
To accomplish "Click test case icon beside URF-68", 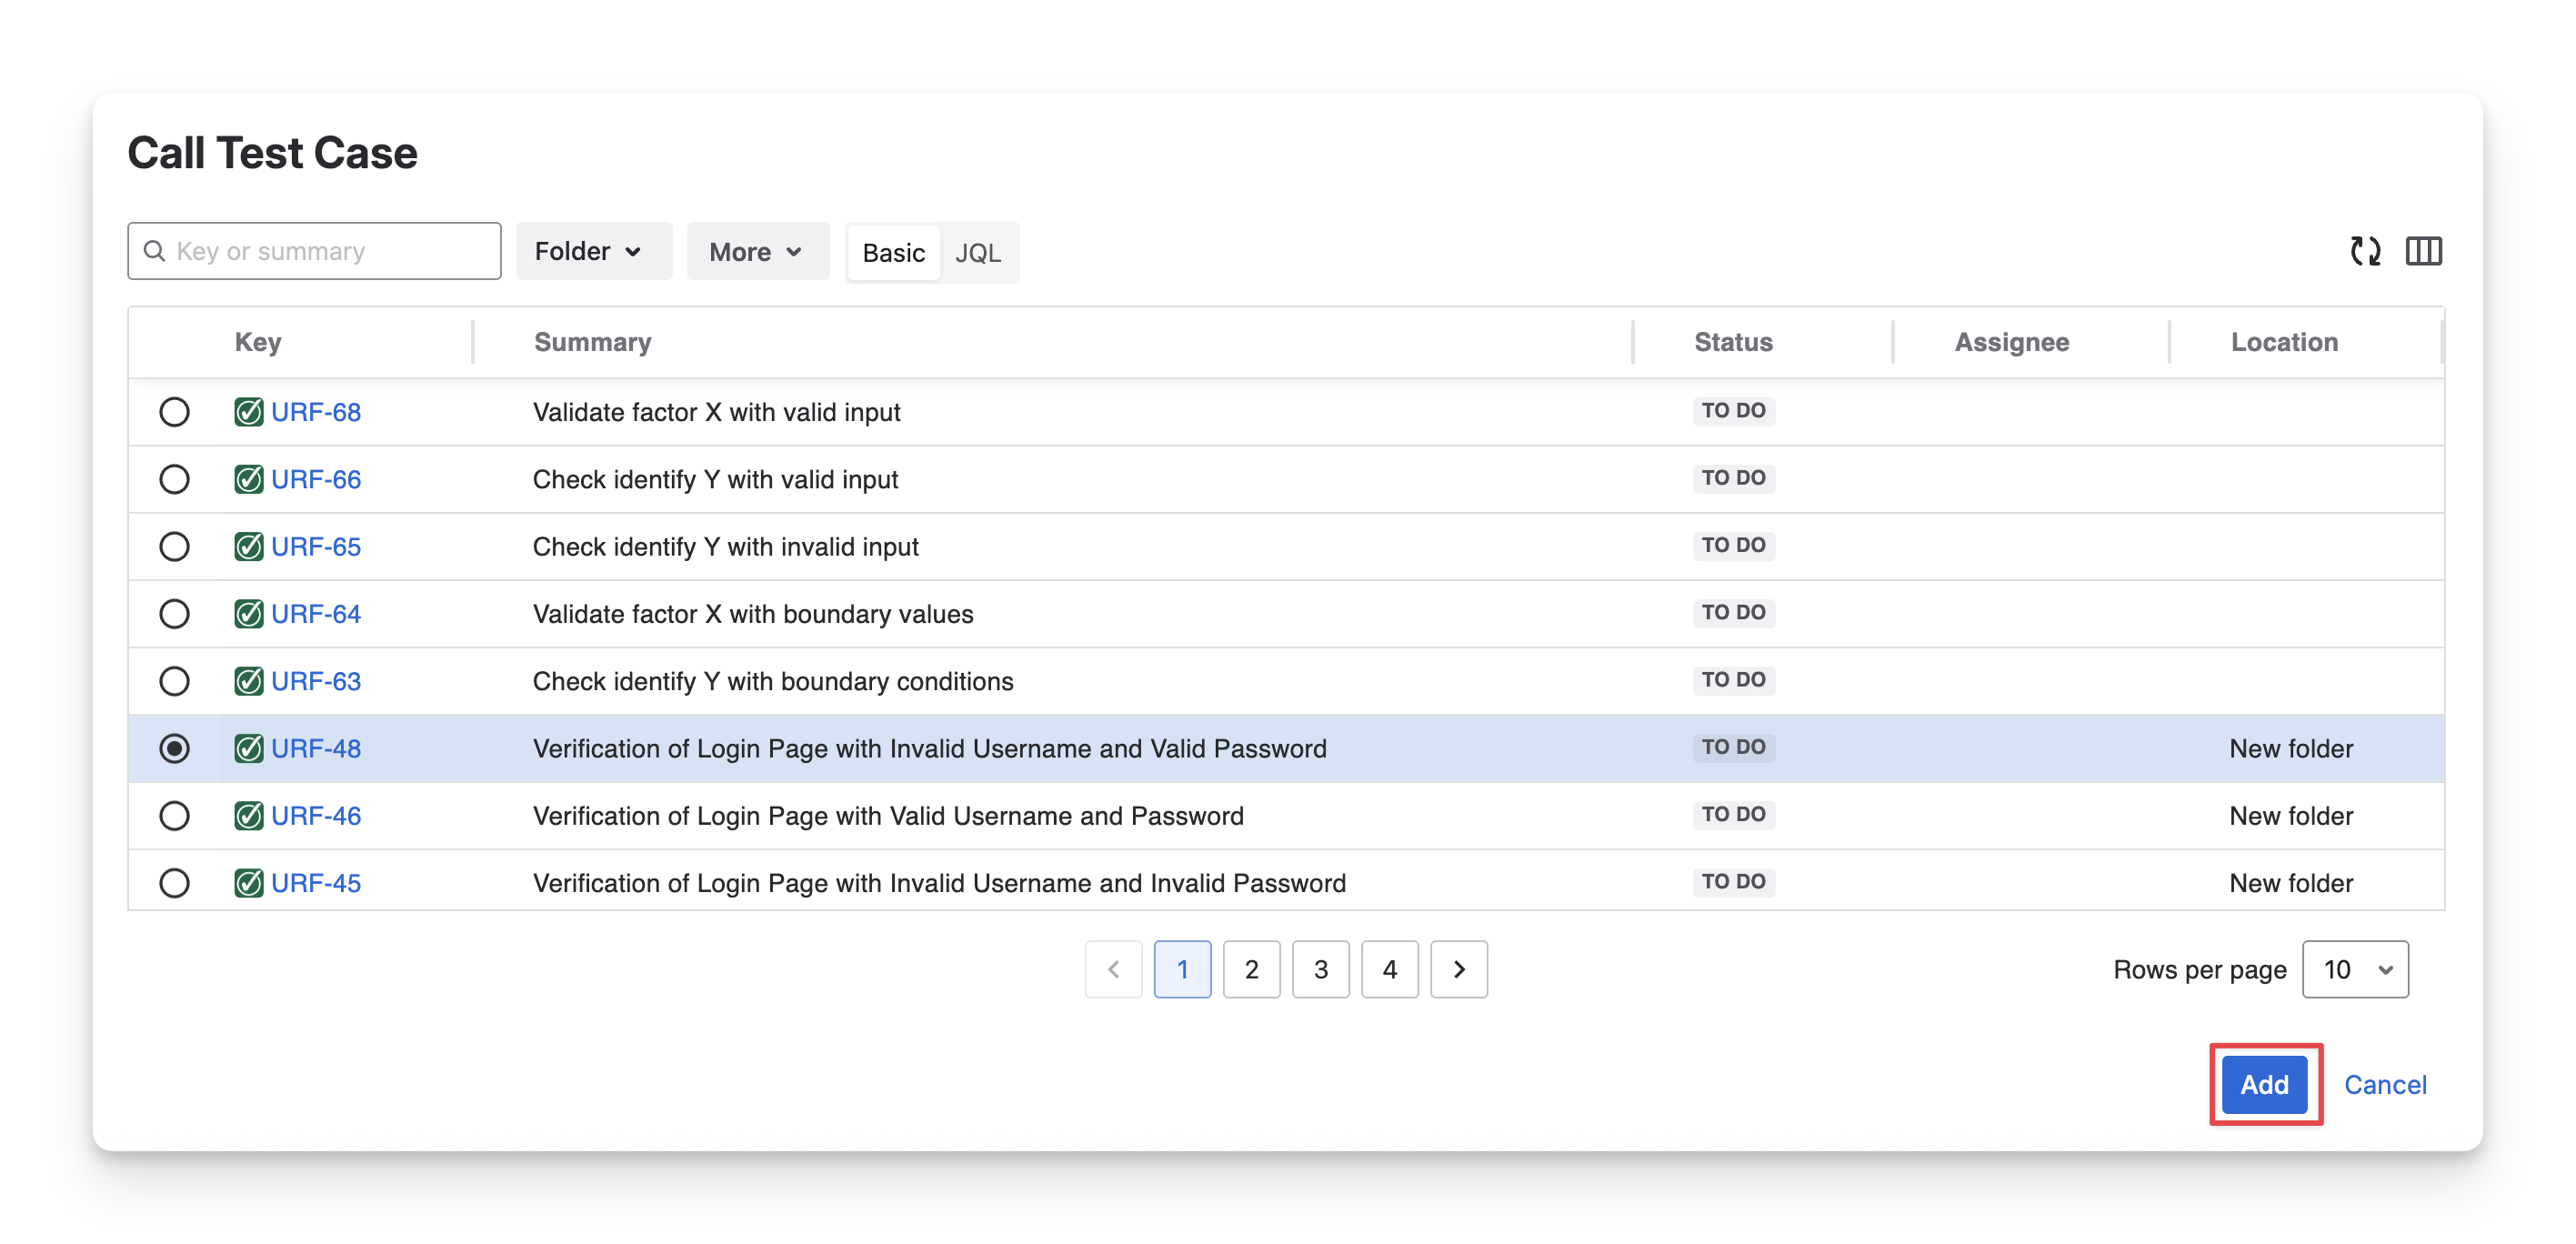I will [248, 412].
